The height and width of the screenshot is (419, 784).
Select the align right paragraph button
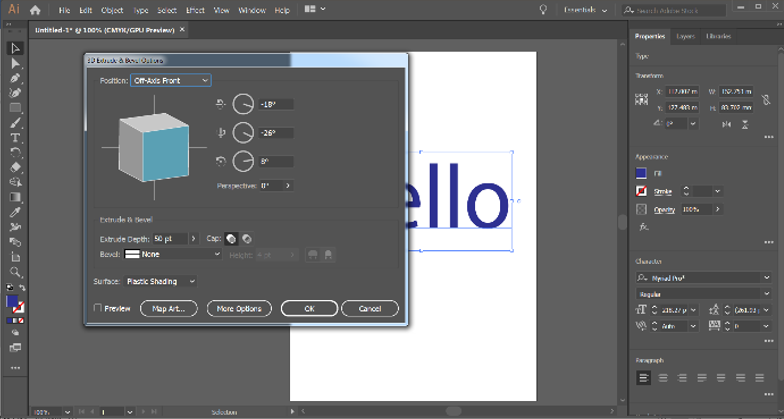682,378
